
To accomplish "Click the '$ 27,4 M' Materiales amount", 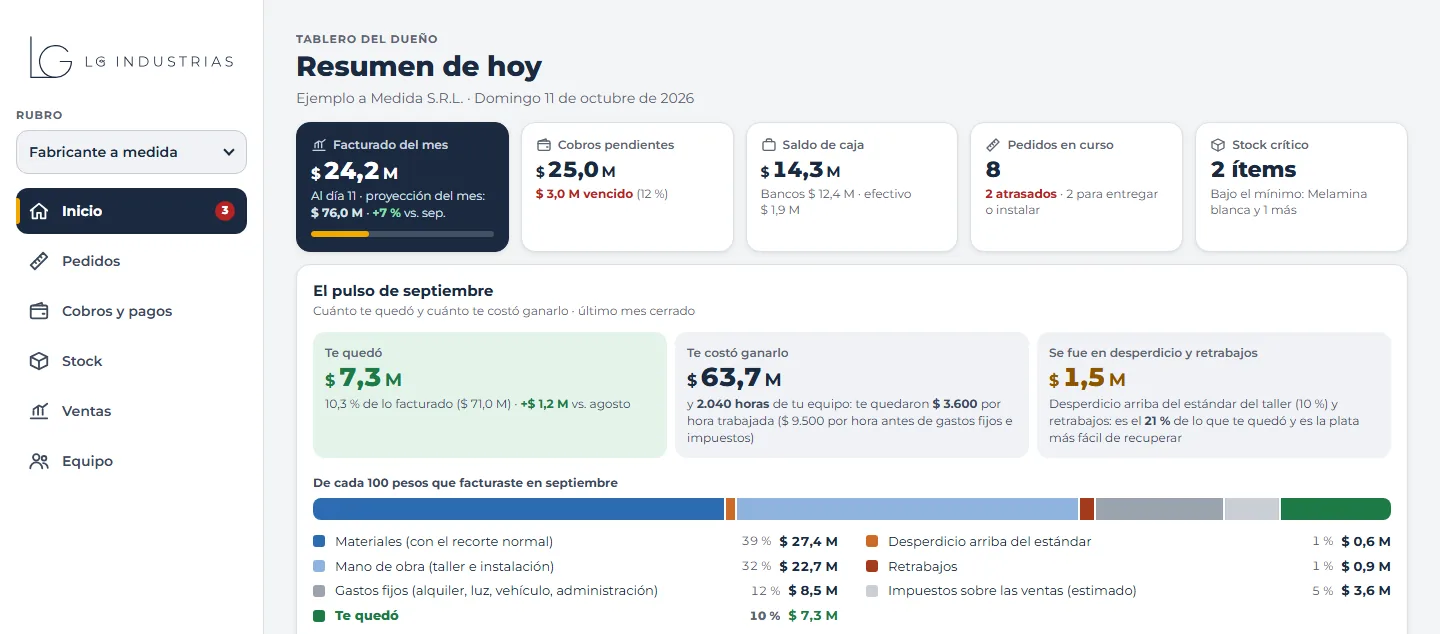I will click(808, 541).
